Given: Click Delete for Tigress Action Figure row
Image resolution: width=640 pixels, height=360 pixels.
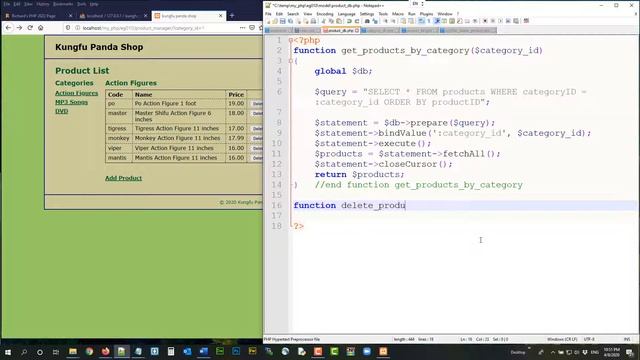Looking at the screenshot, I should (257, 129).
